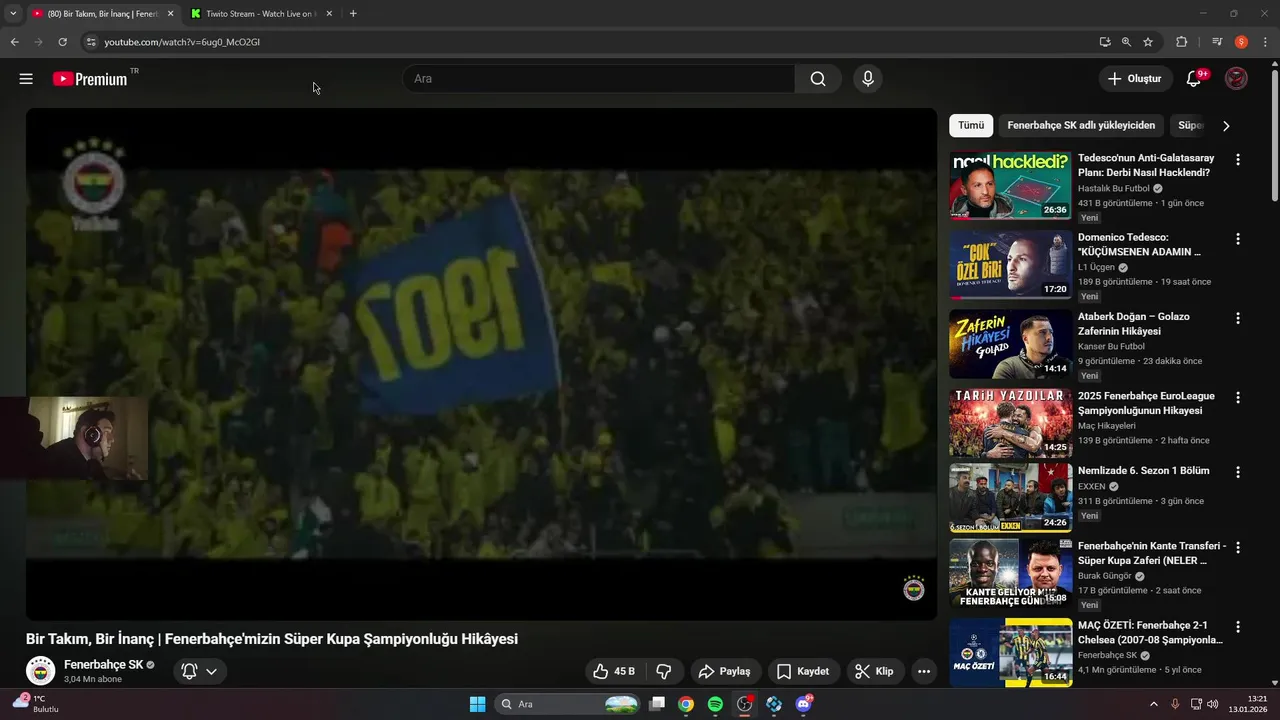The width and height of the screenshot is (1280, 720).
Task: Bookmark this page with star icon
Action: pos(1148,42)
